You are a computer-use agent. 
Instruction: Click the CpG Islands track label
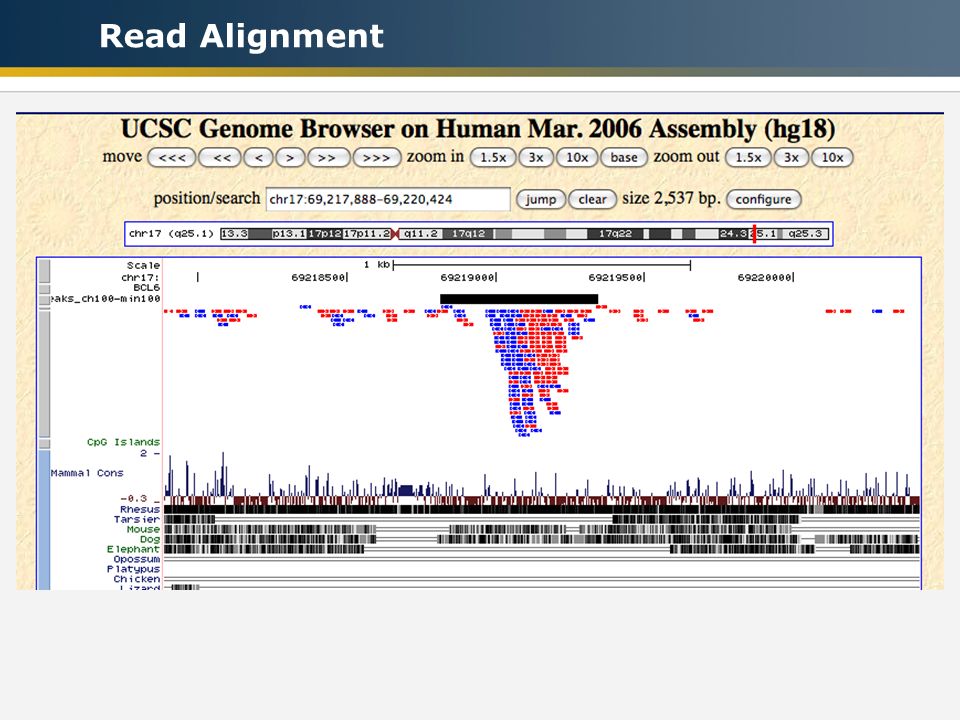pyautogui.click(x=123, y=442)
